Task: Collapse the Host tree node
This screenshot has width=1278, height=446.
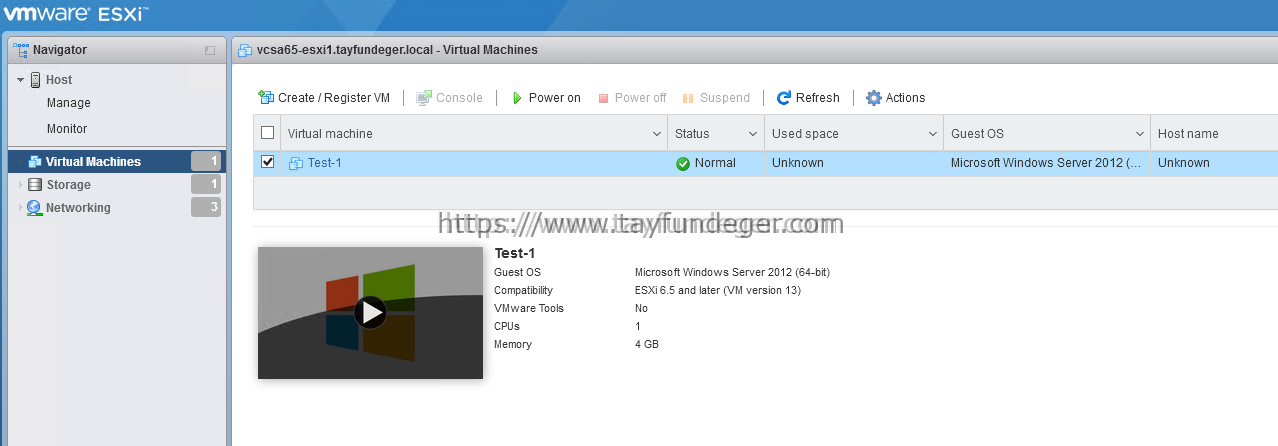Action: pyautogui.click(x=20, y=80)
